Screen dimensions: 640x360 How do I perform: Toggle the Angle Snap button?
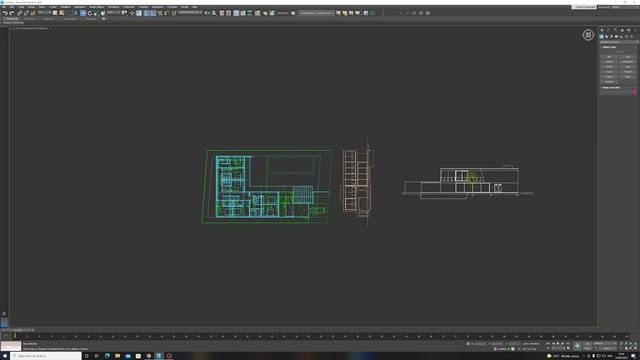[153, 13]
